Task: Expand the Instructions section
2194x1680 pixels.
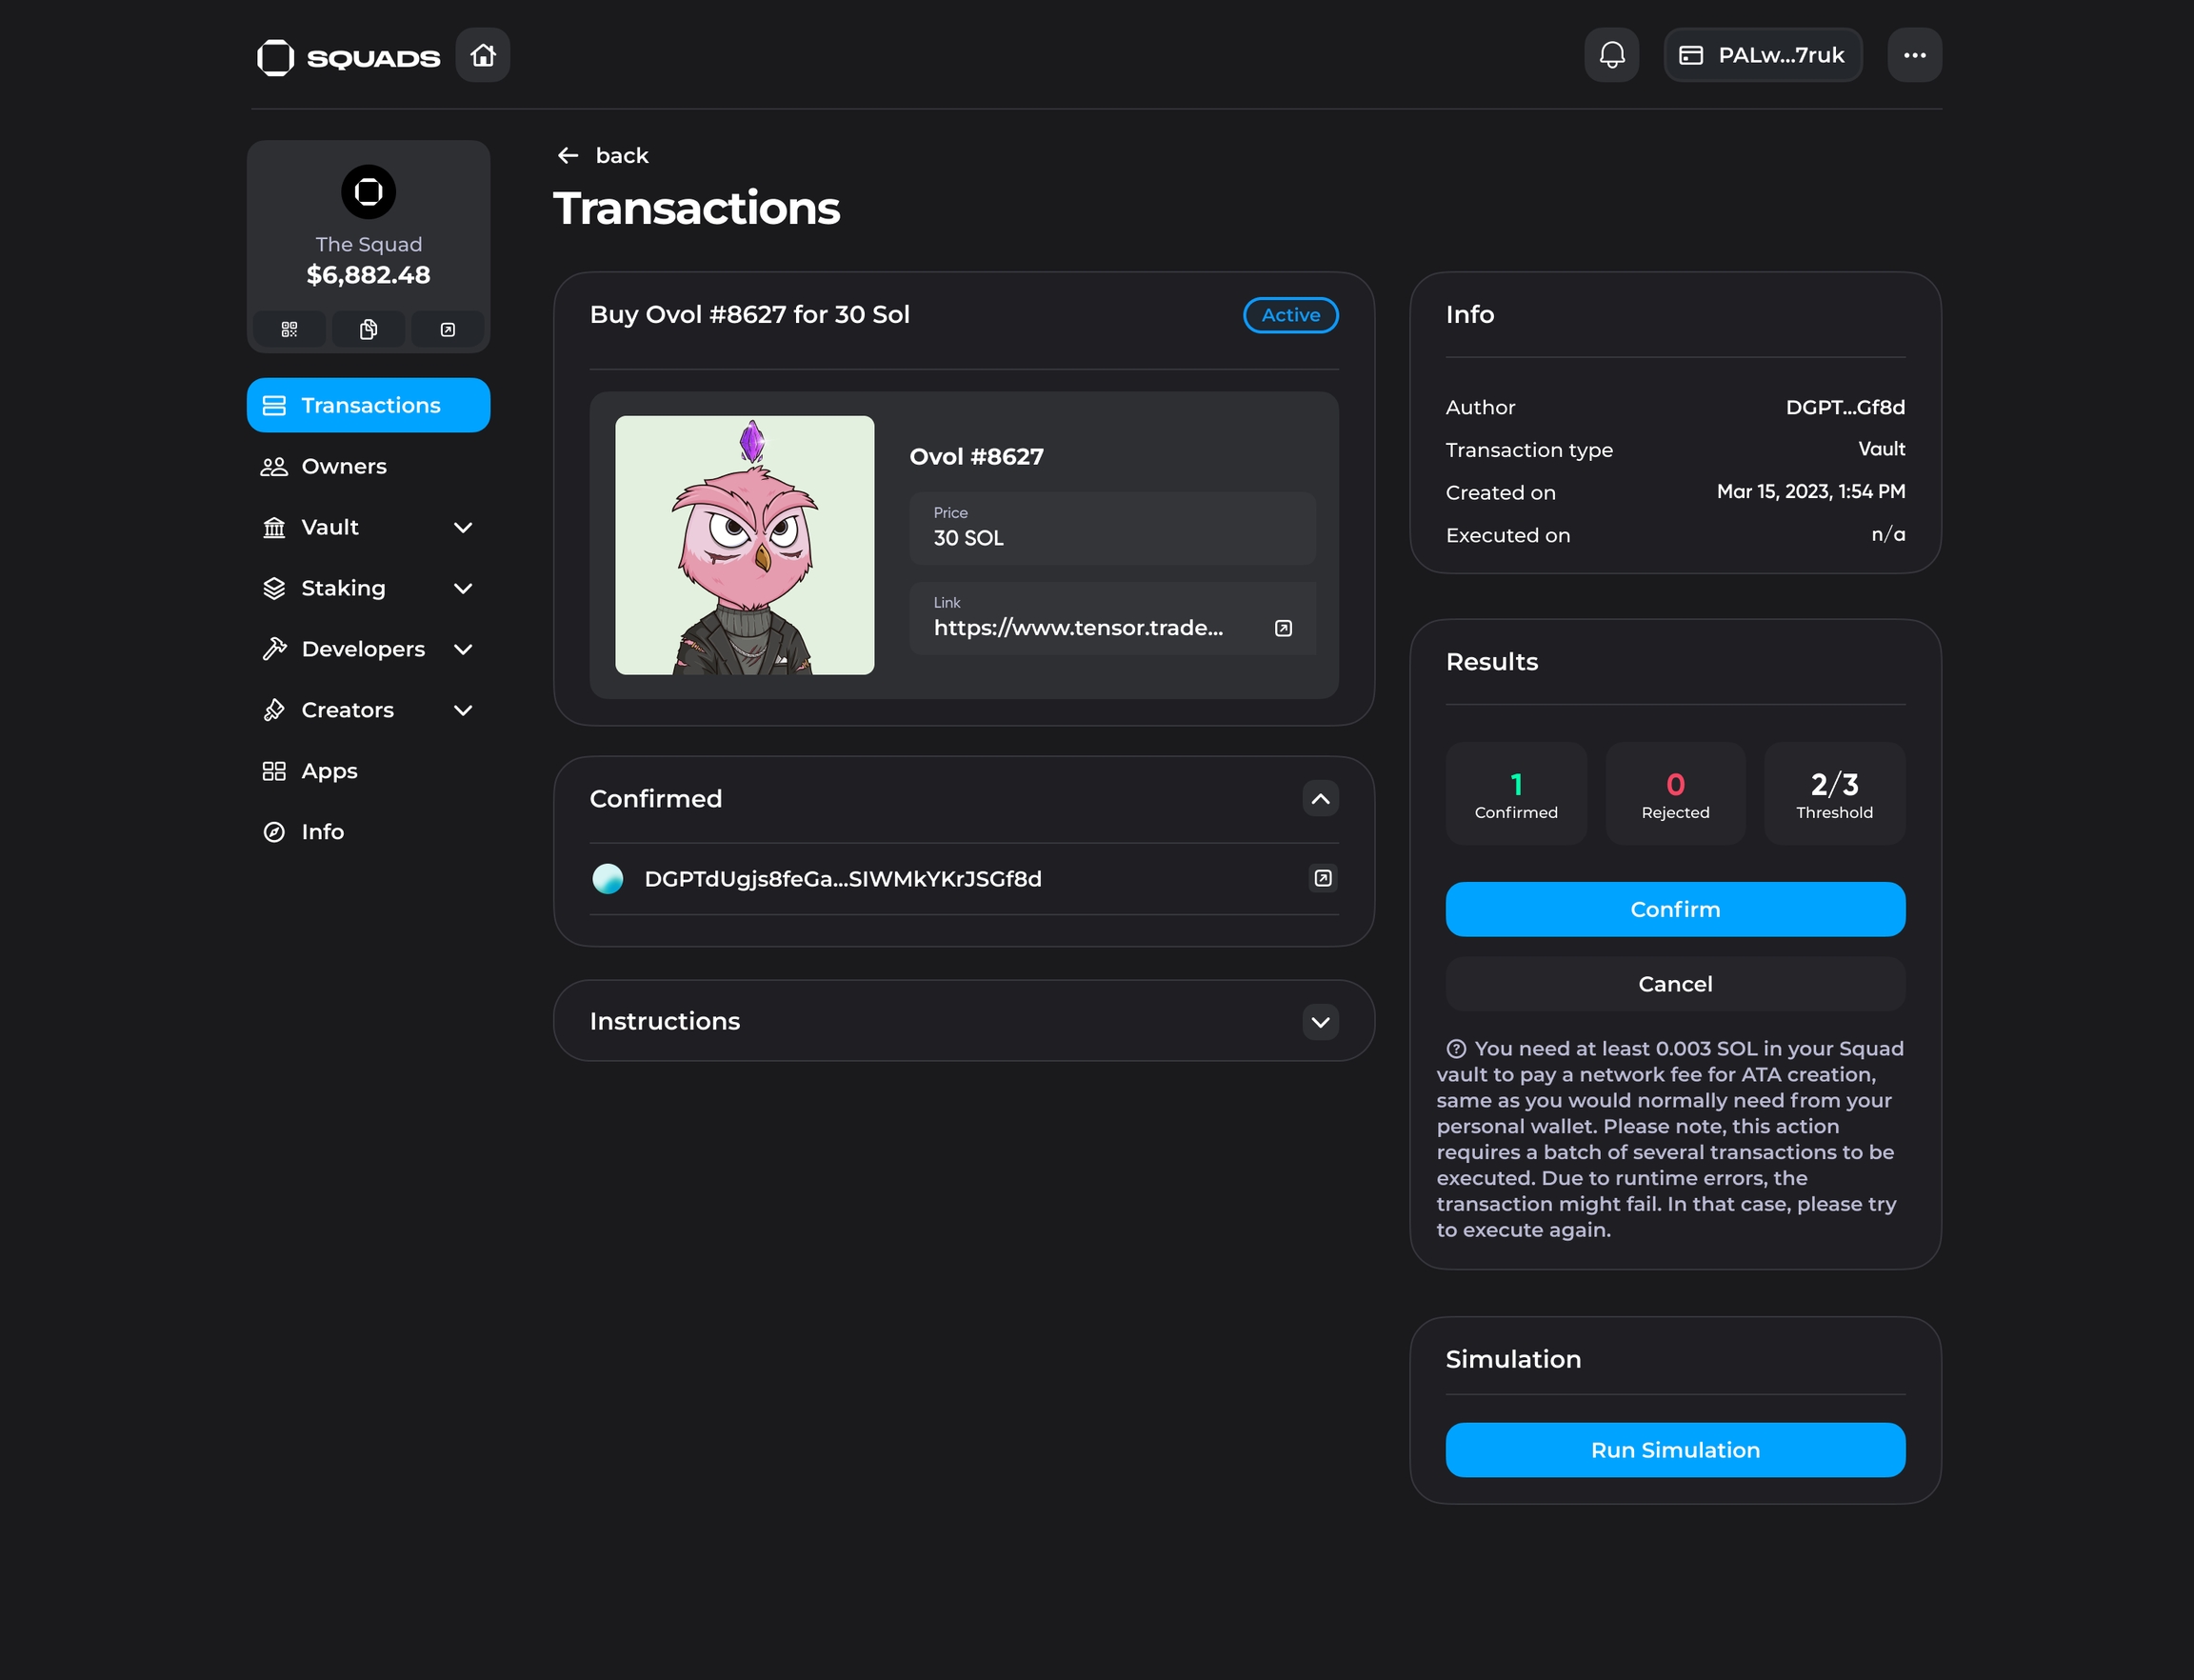Action: [x=1320, y=1021]
